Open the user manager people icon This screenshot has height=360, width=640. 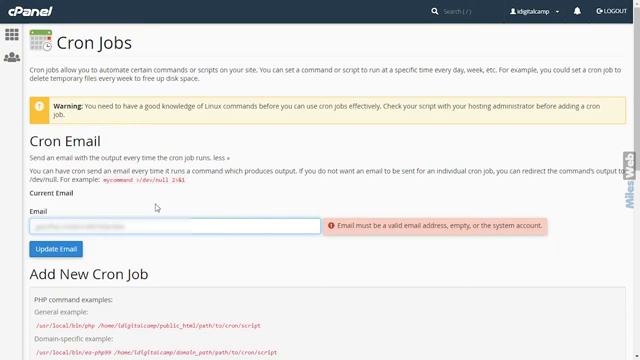click(x=12, y=57)
